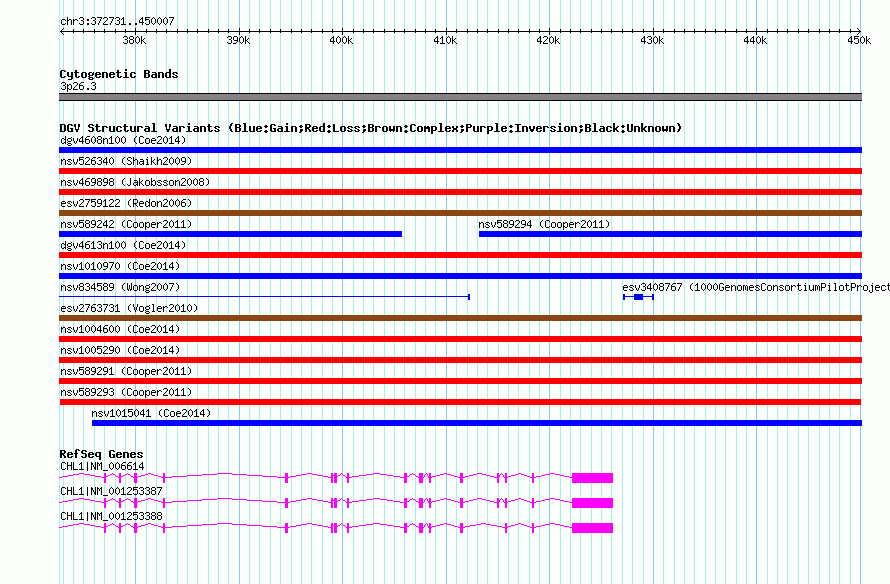Click the red bar under nsv589291
The height and width of the screenshot is (584, 890).
point(460,381)
